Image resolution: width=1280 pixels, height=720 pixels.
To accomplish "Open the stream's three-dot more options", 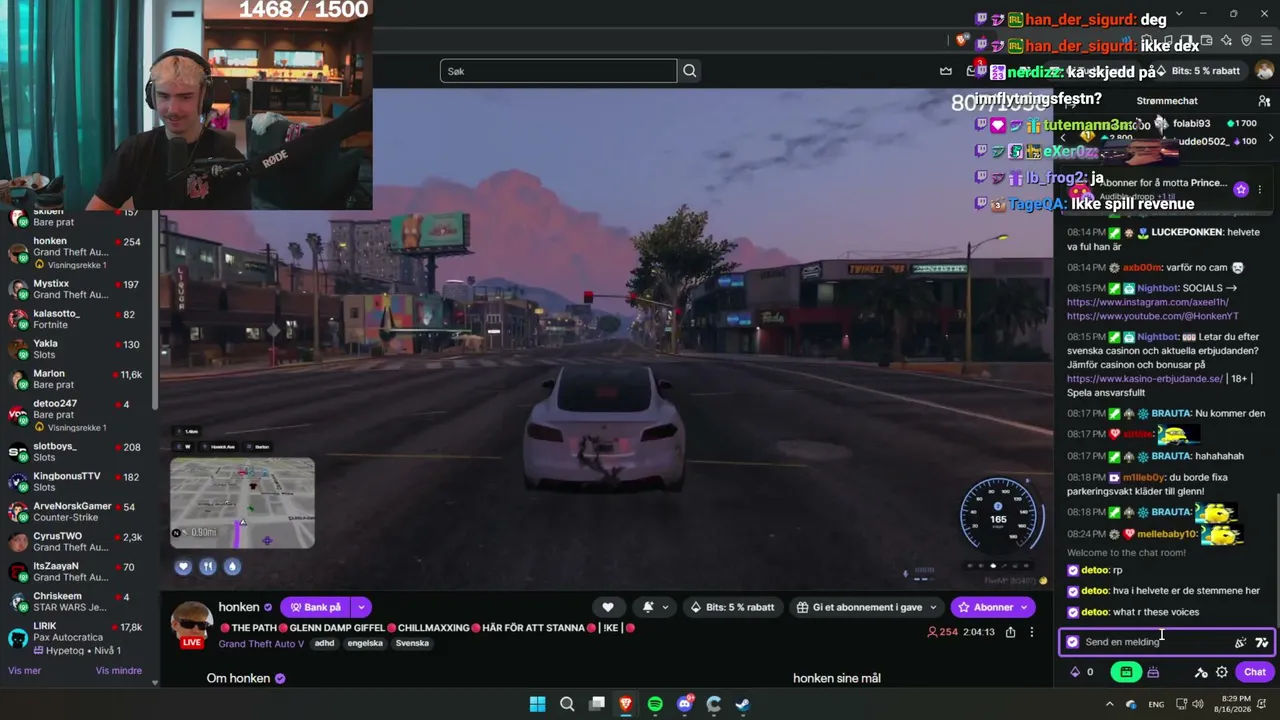I will click(x=1032, y=632).
